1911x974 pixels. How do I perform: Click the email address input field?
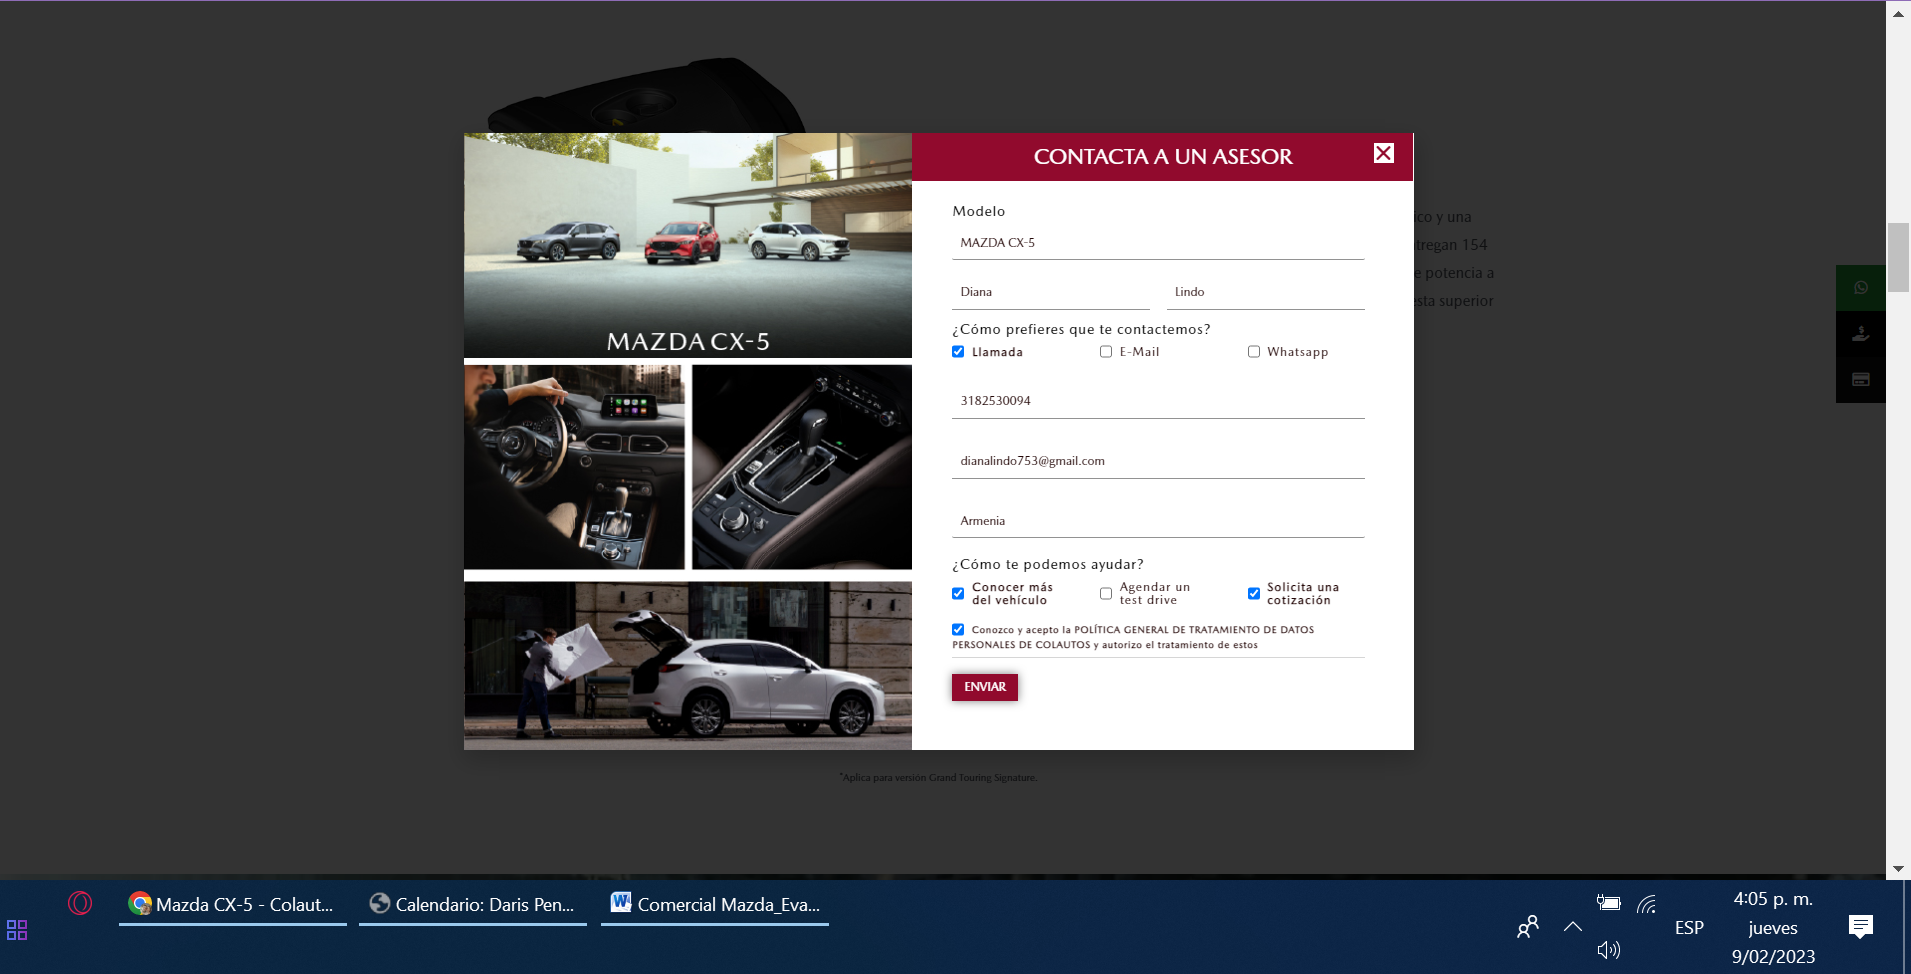coord(1157,461)
